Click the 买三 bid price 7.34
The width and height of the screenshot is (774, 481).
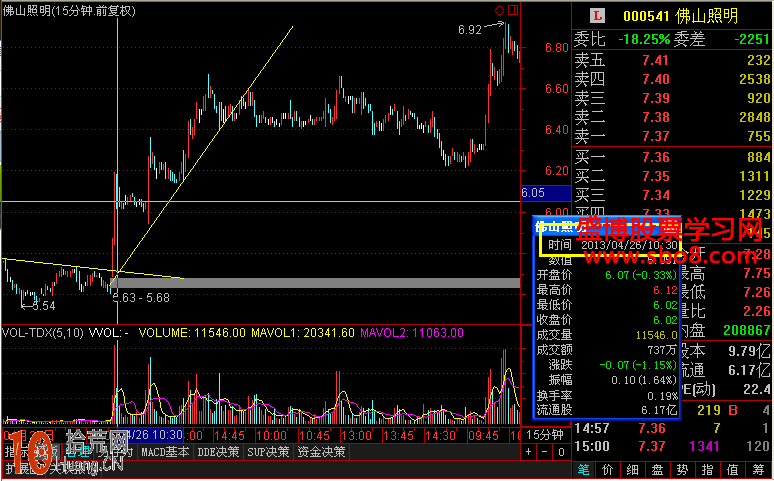click(656, 195)
